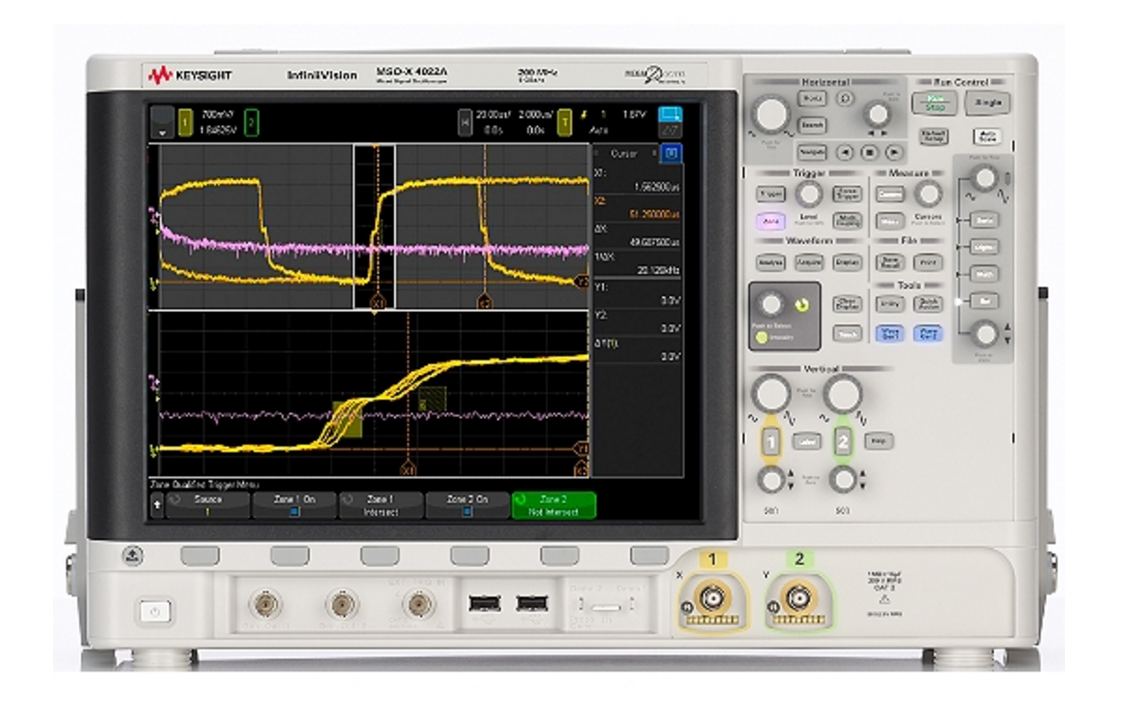1124x727 pixels.
Task: Push the Ref waveforms key
Action: (984, 301)
